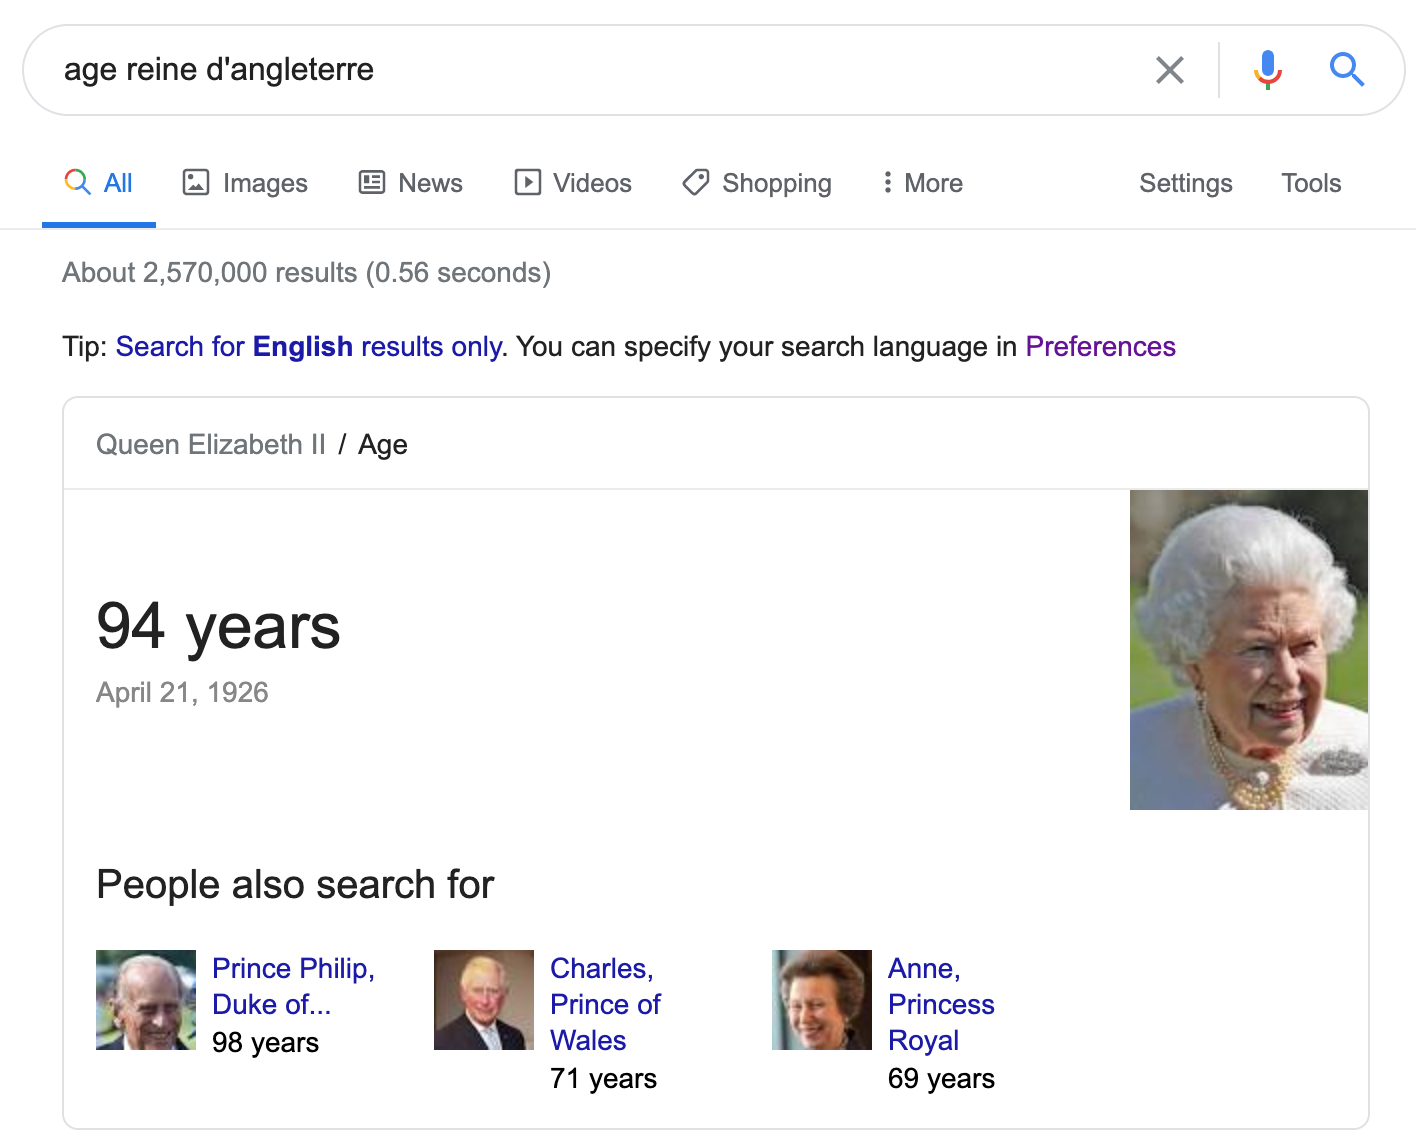Select the All results tab
The width and height of the screenshot is (1416, 1142).
point(99,183)
